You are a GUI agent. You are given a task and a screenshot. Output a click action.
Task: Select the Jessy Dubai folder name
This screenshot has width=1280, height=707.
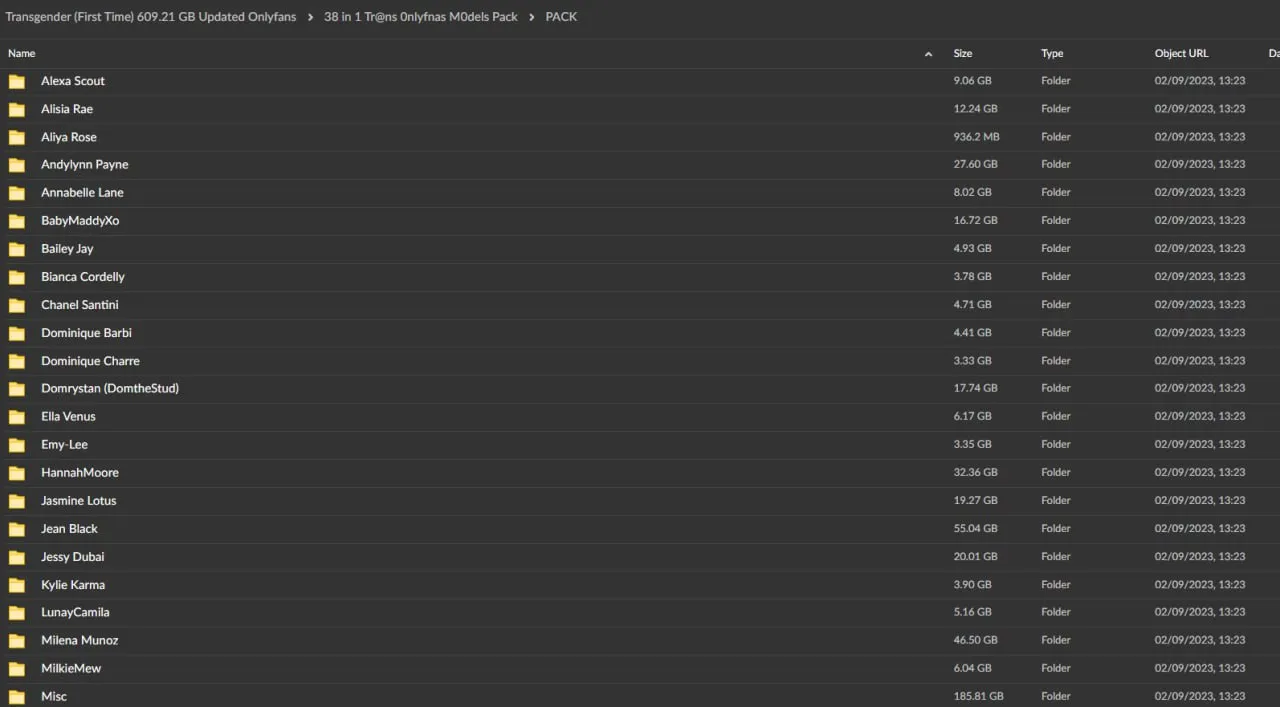point(73,556)
